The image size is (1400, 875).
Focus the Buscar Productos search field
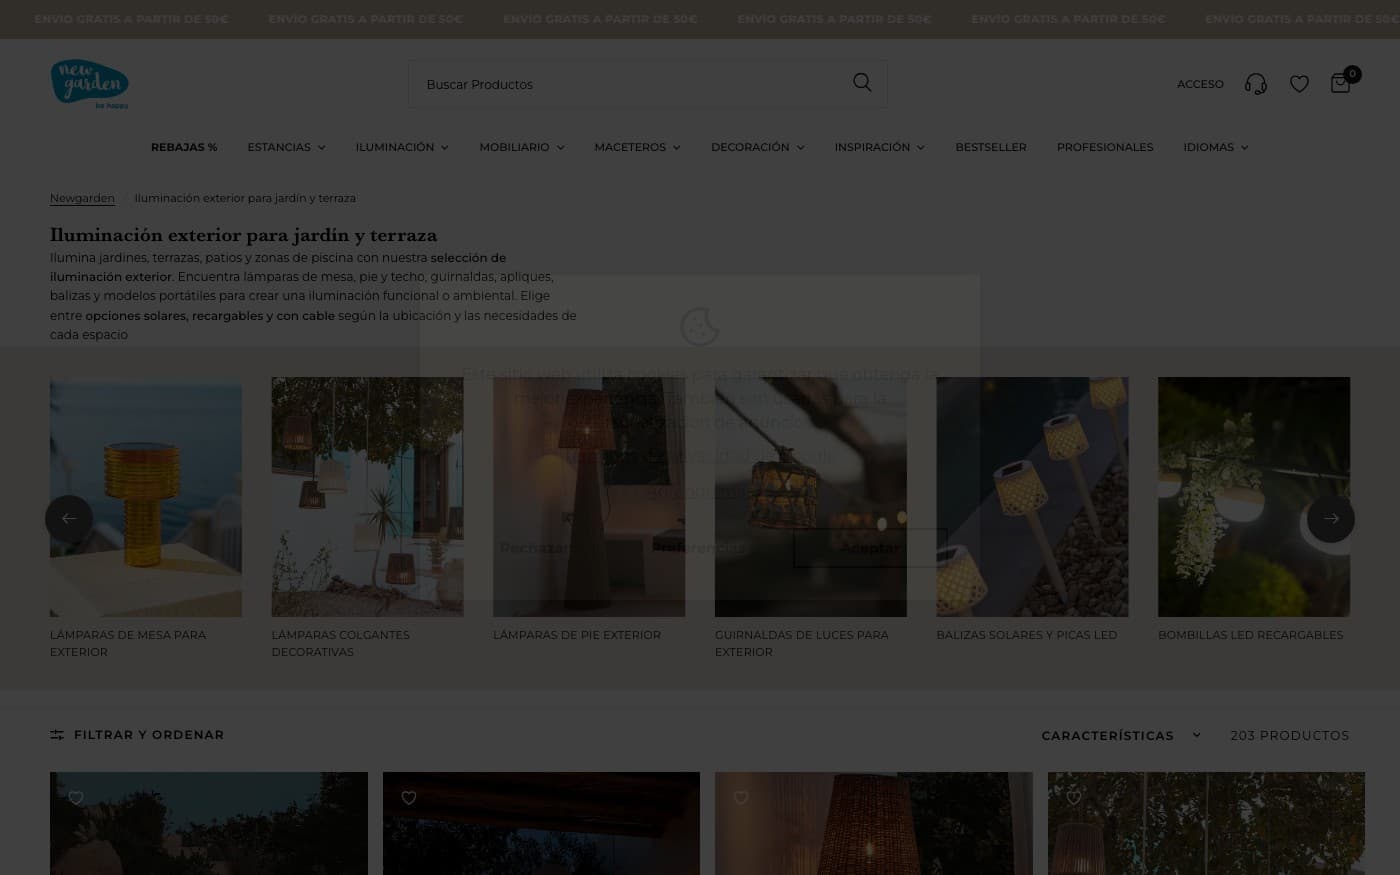pos(630,84)
